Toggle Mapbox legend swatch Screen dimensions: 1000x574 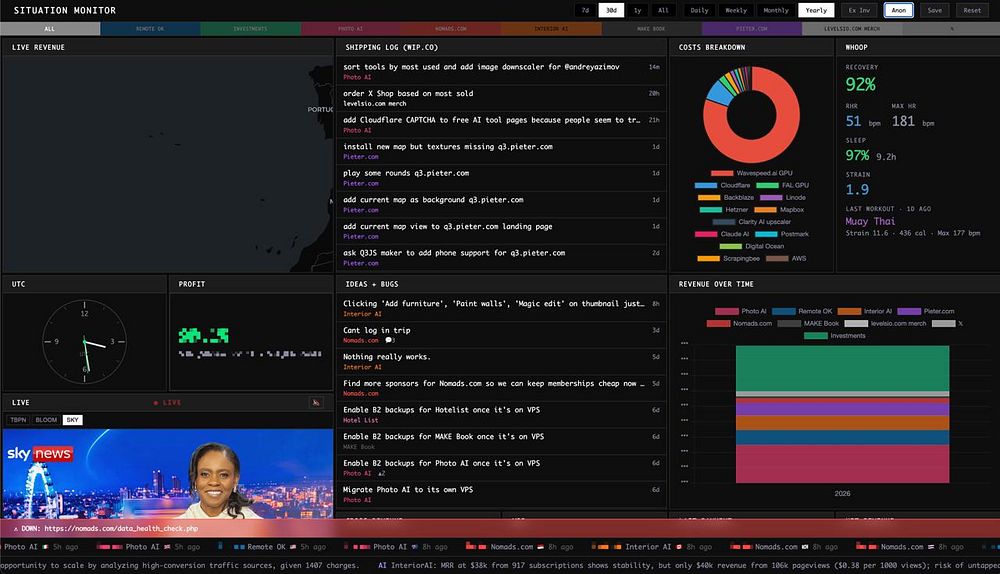click(765, 210)
